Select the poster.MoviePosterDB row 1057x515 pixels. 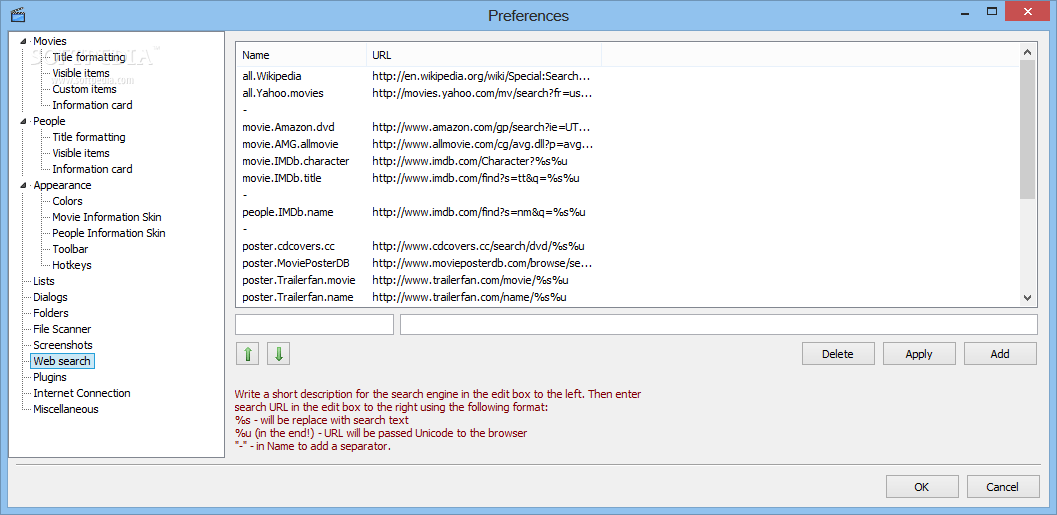pyautogui.click(x=628, y=263)
